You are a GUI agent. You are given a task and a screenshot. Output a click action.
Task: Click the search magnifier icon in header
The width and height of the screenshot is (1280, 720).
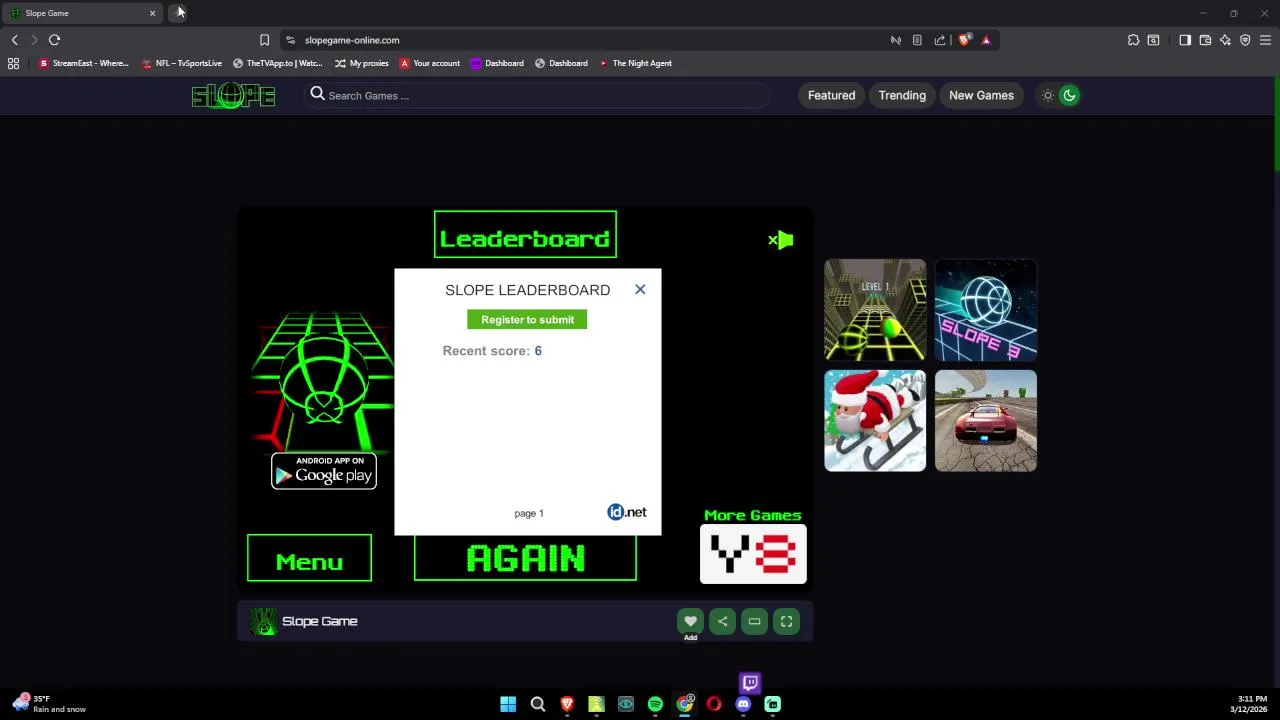coord(317,94)
